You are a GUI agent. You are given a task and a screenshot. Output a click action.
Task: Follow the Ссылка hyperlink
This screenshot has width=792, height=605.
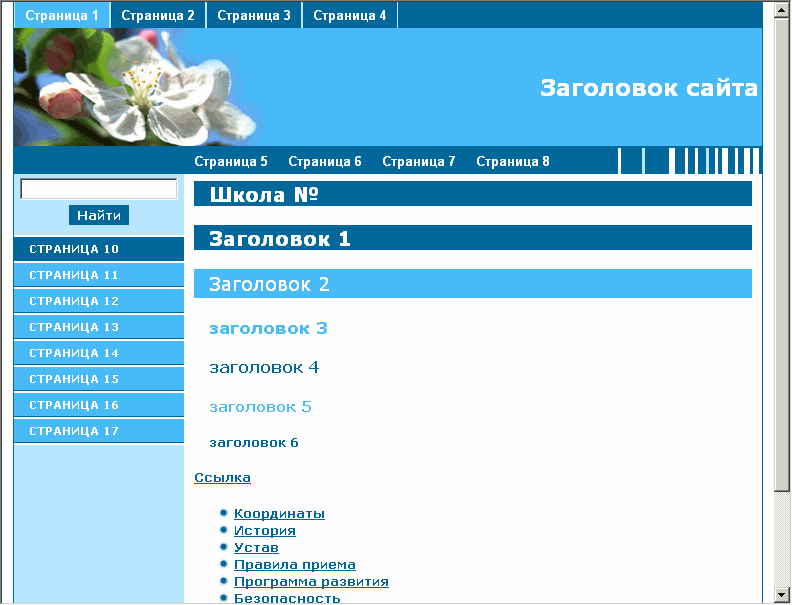(222, 478)
